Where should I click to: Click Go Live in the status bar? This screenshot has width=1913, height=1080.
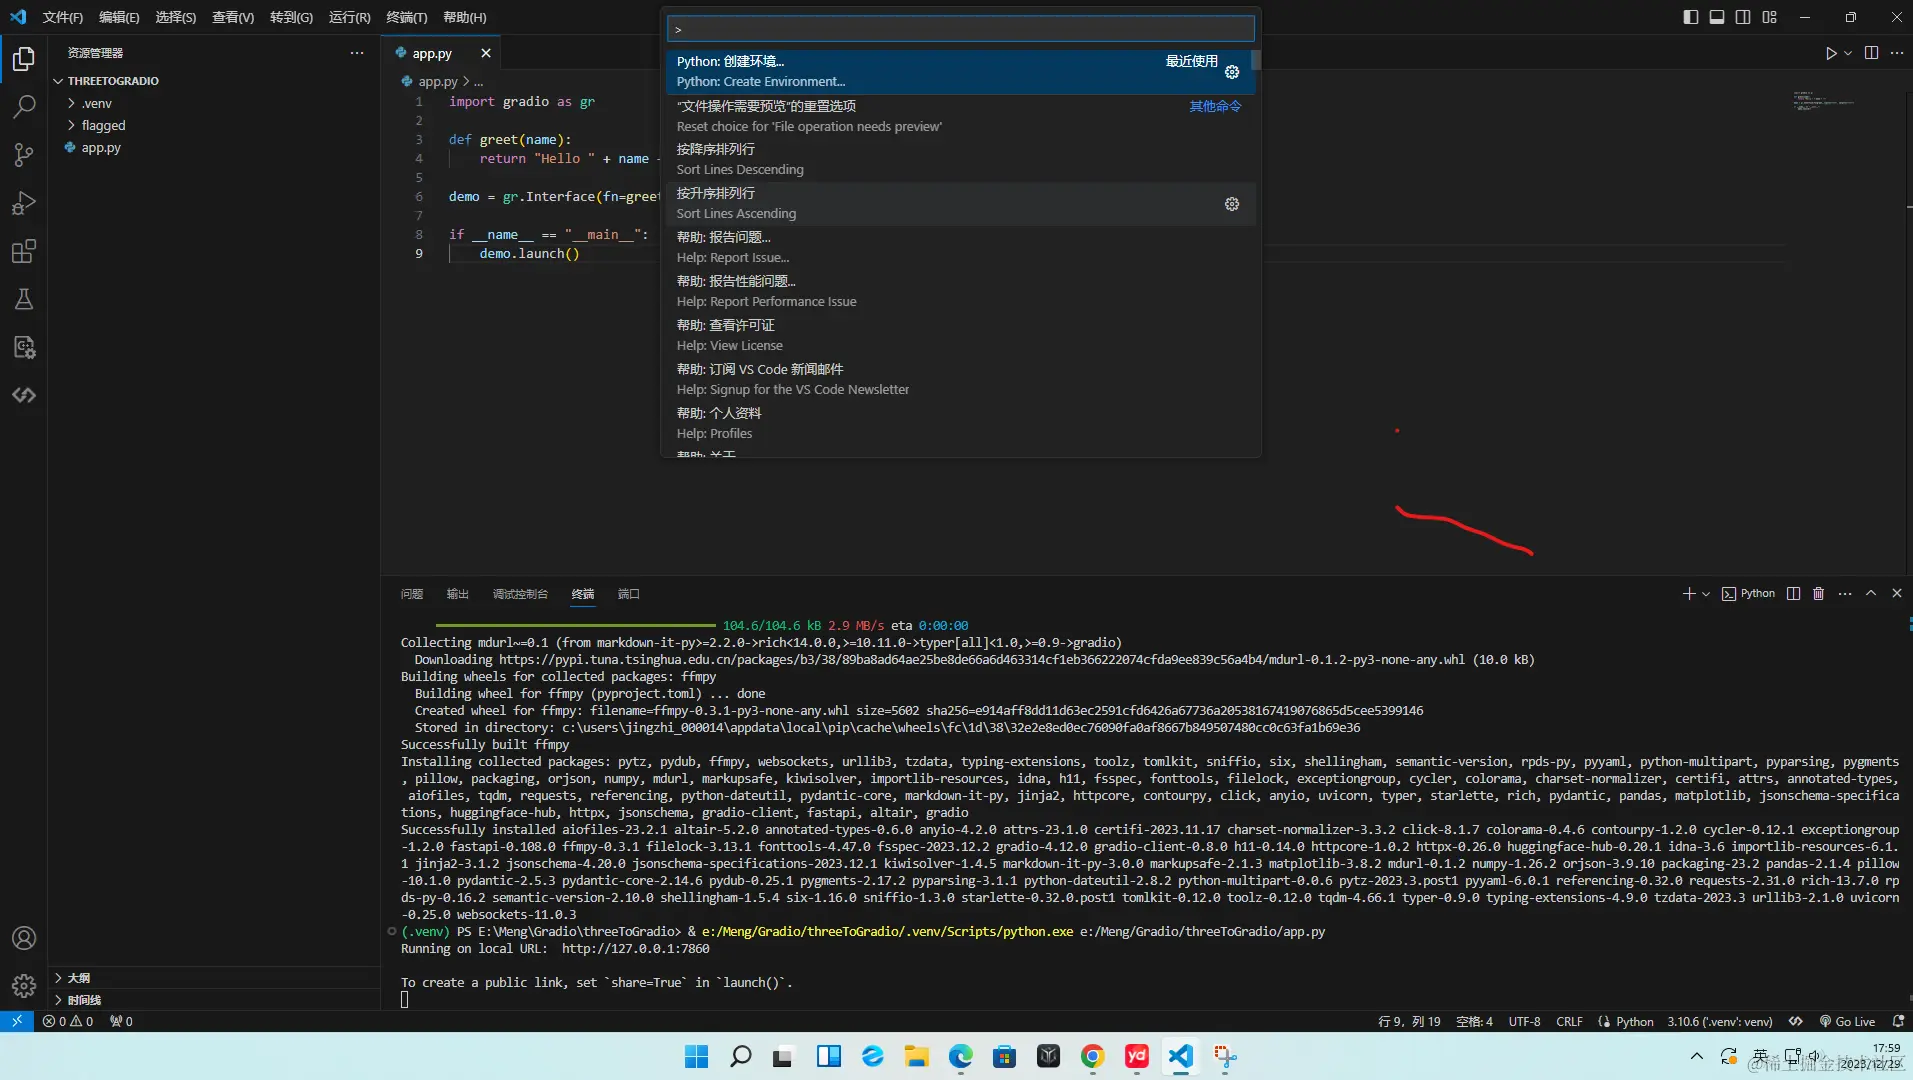pos(1849,1021)
